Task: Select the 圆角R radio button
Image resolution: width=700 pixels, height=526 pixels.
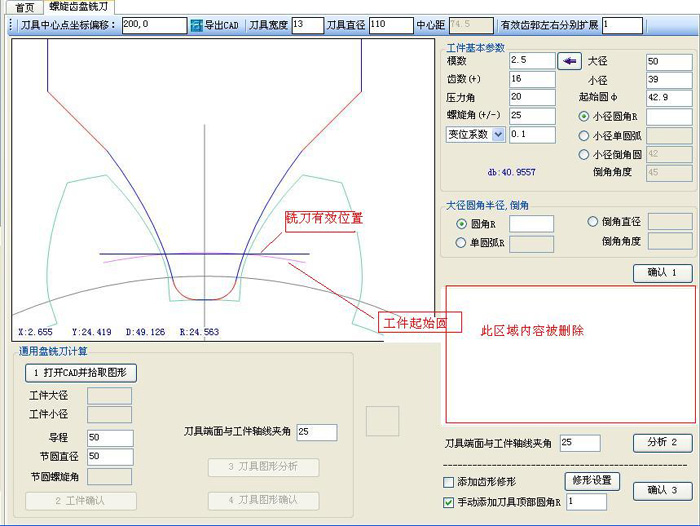Action: (462, 224)
